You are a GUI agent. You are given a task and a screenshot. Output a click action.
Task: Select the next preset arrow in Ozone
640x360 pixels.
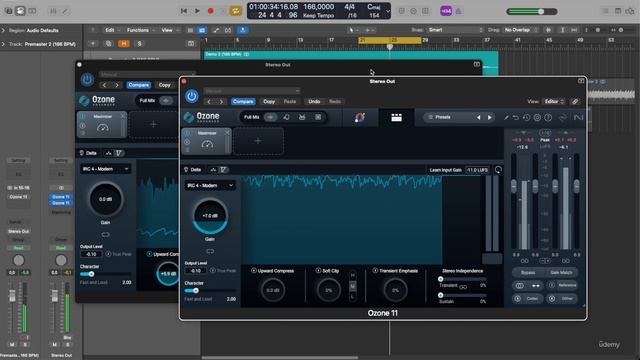coord(490,118)
